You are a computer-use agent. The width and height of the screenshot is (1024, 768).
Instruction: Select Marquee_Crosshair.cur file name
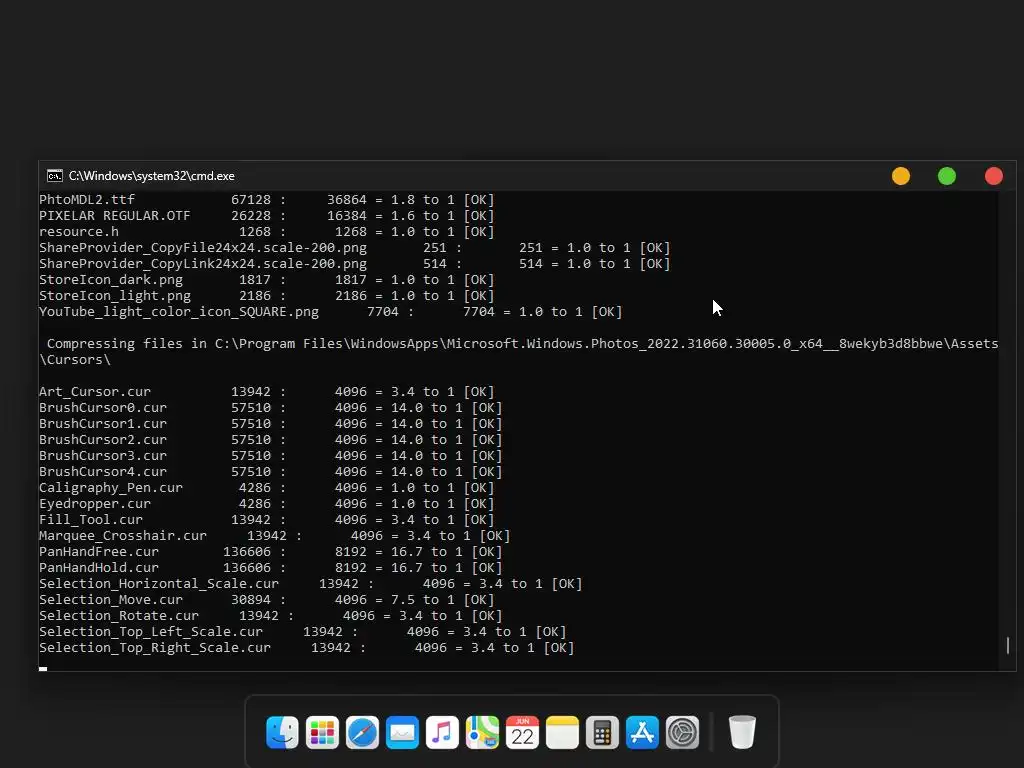pos(123,536)
